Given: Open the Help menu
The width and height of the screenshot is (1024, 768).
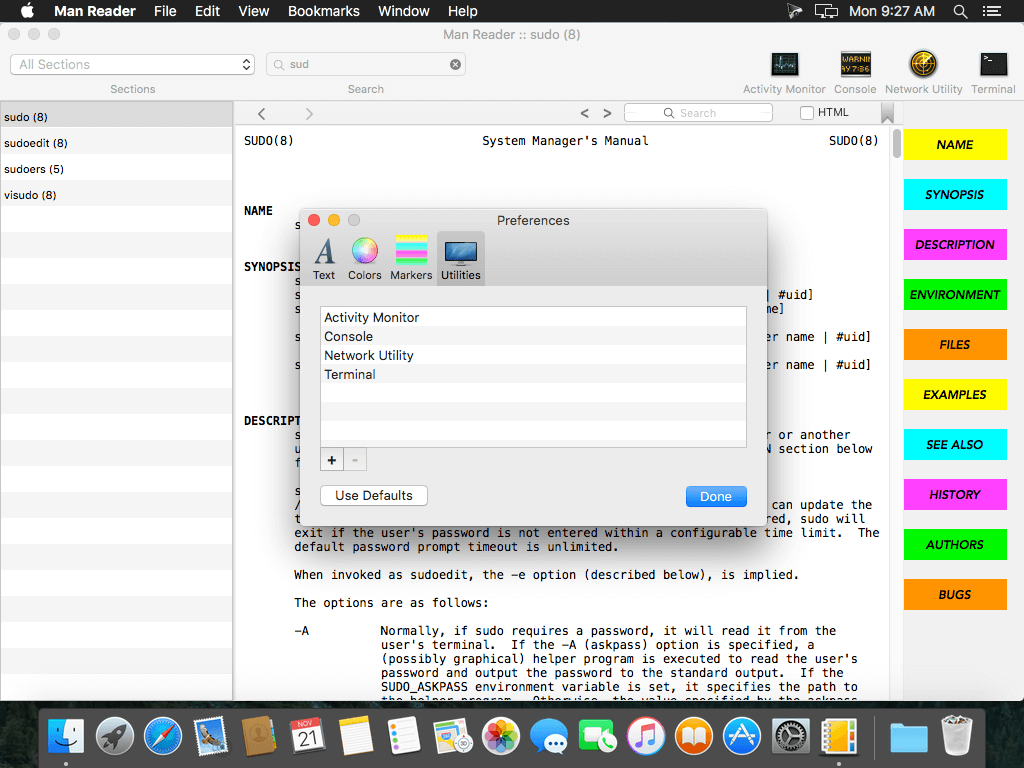Looking at the screenshot, I should coord(462,11).
